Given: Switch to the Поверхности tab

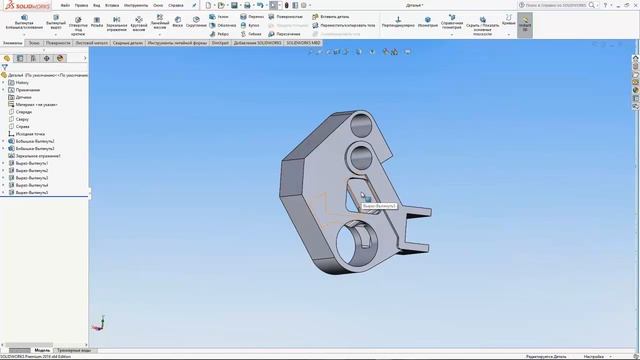Looking at the screenshot, I should (x=58, y=43).
